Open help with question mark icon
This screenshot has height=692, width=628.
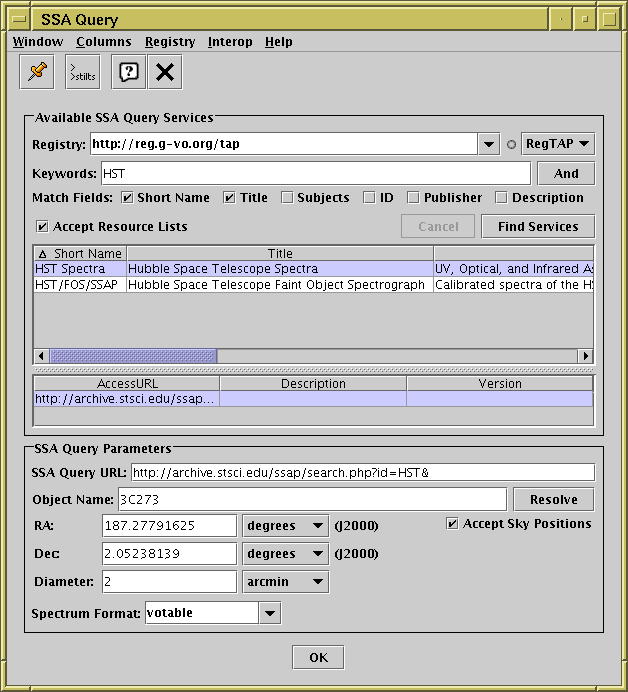pos(129,72)
